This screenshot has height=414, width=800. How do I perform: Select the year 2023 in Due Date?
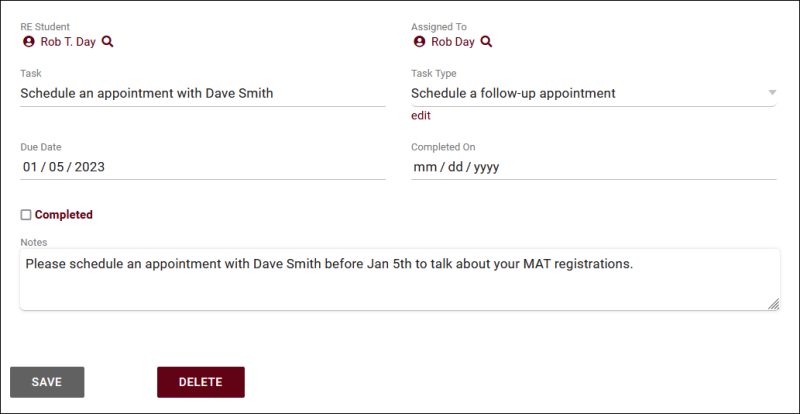tap(87, 167)
